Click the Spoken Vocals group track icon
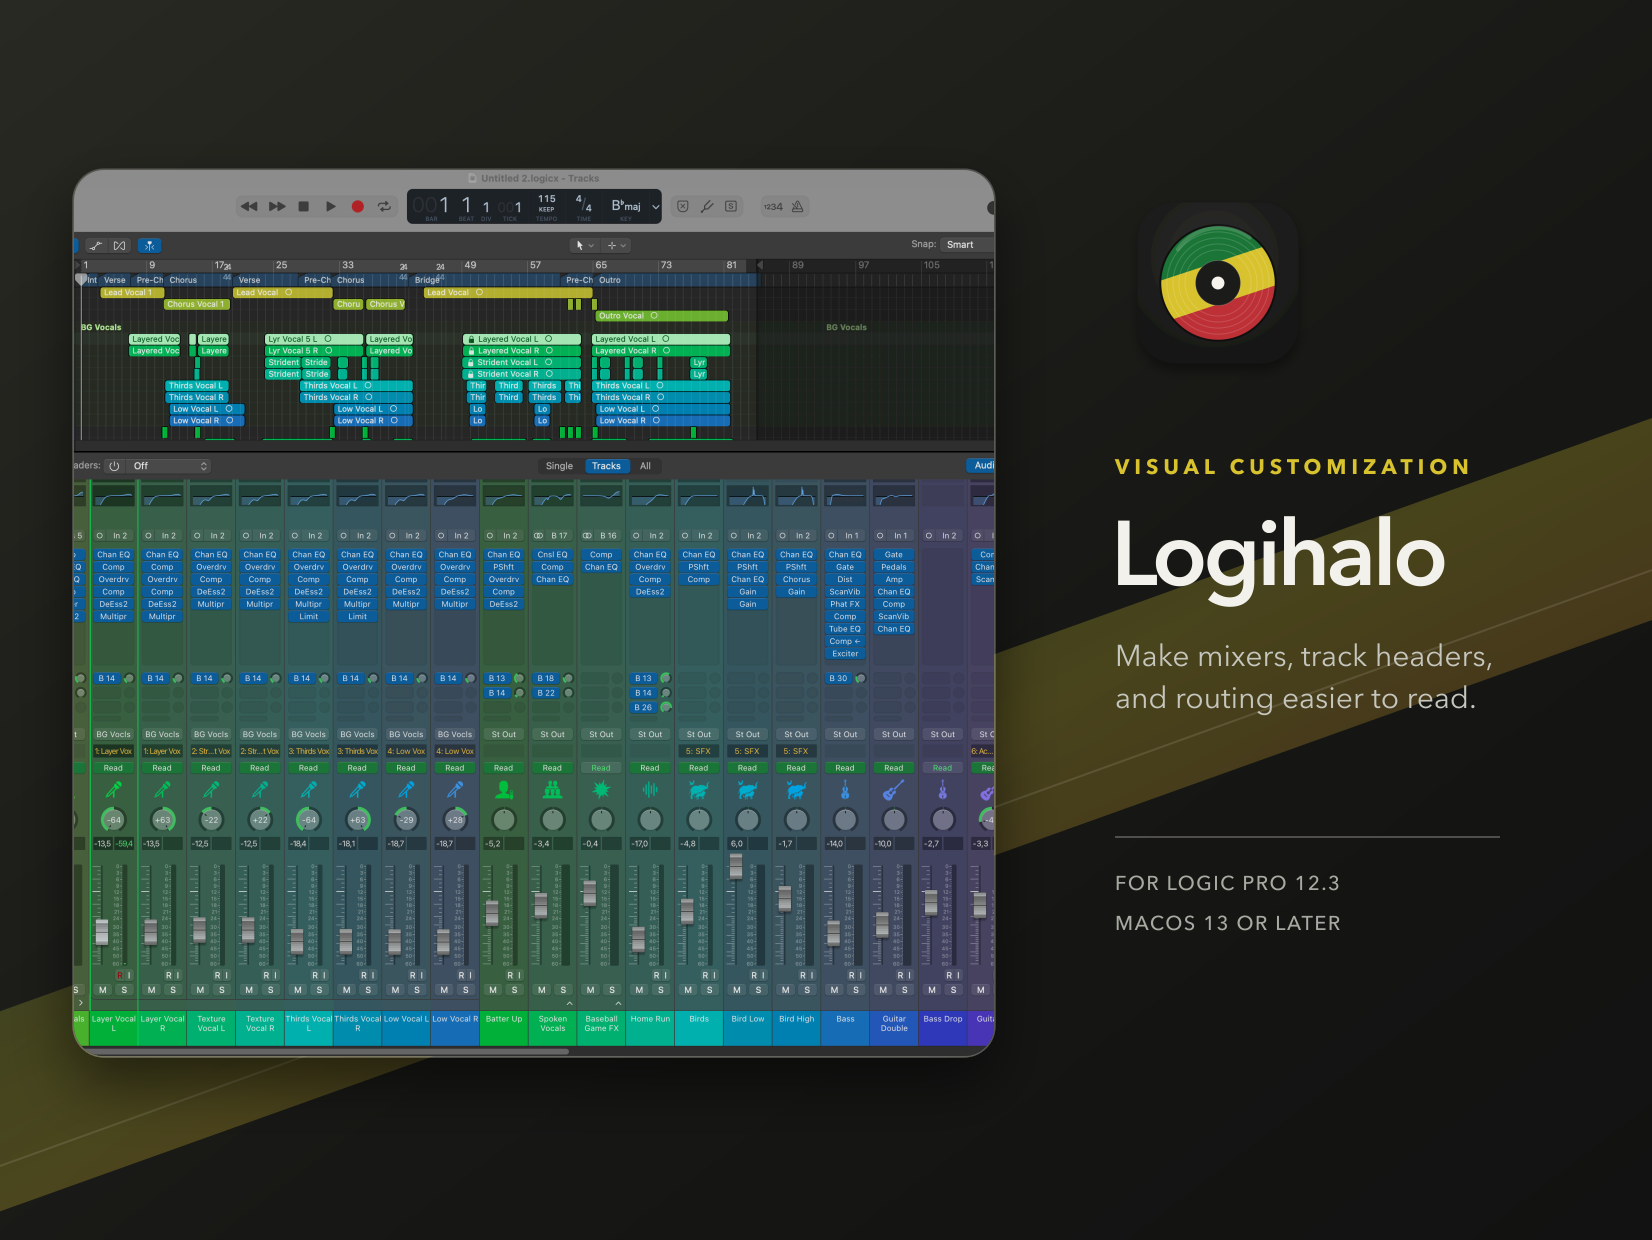The height and width of the screenshot is (1240, 1652). [552, 790]
